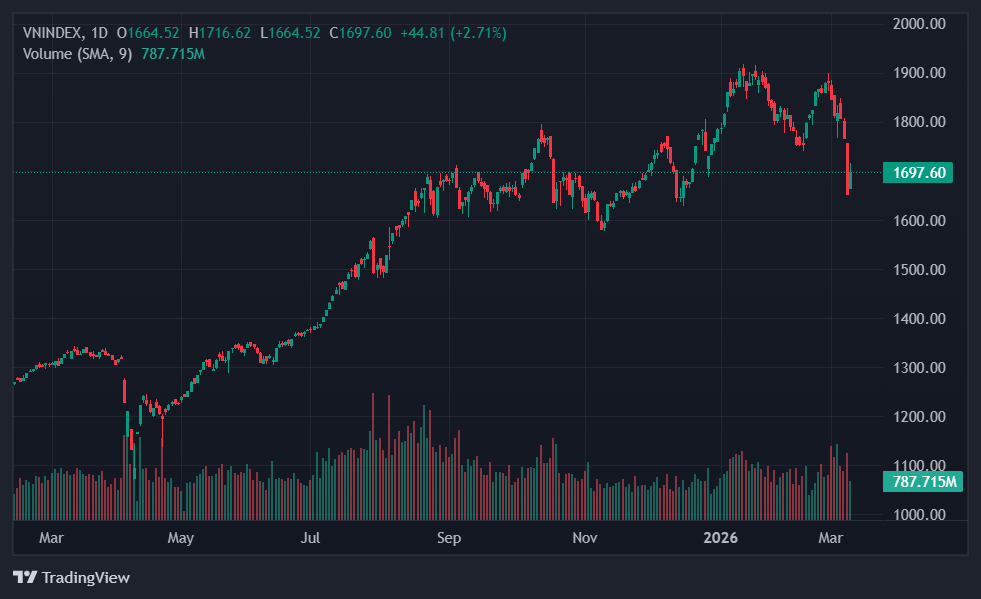Click the Nov label on time axis
Image resolution: width=981 pixels, height=599 pixels.
pyautogui.click(x=584, y=539)
